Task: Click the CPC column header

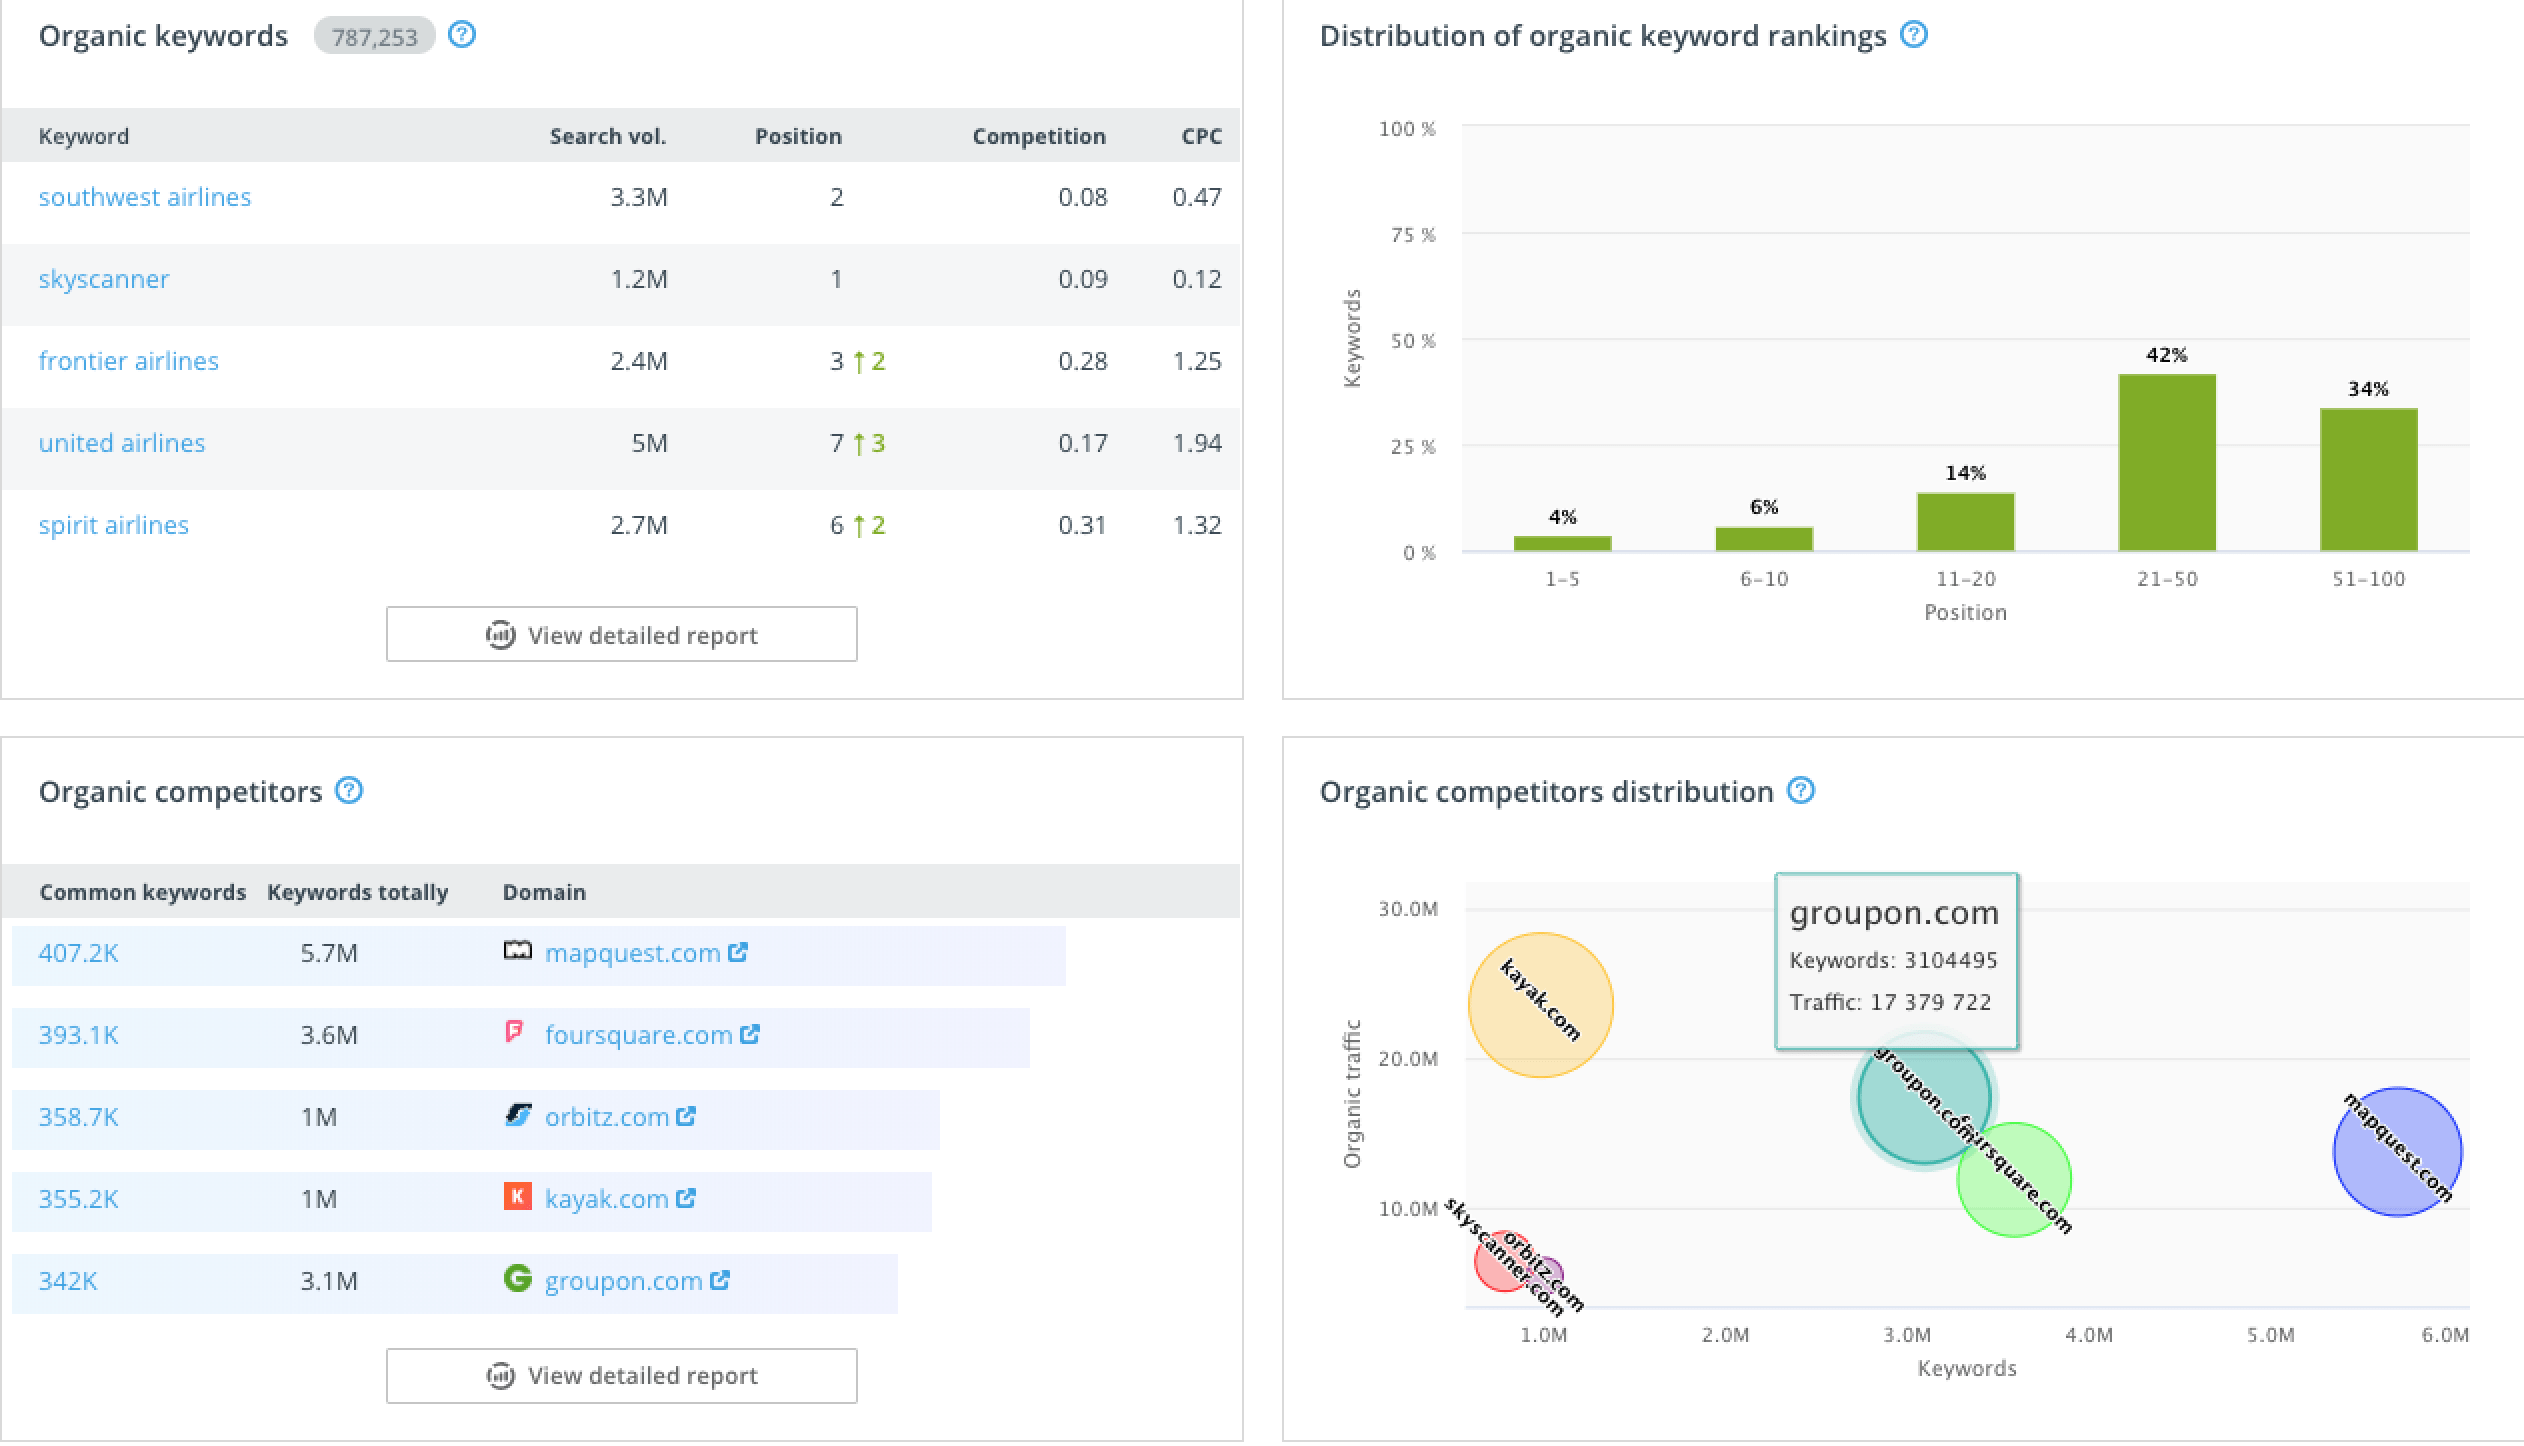Action: click(1202, 136)
